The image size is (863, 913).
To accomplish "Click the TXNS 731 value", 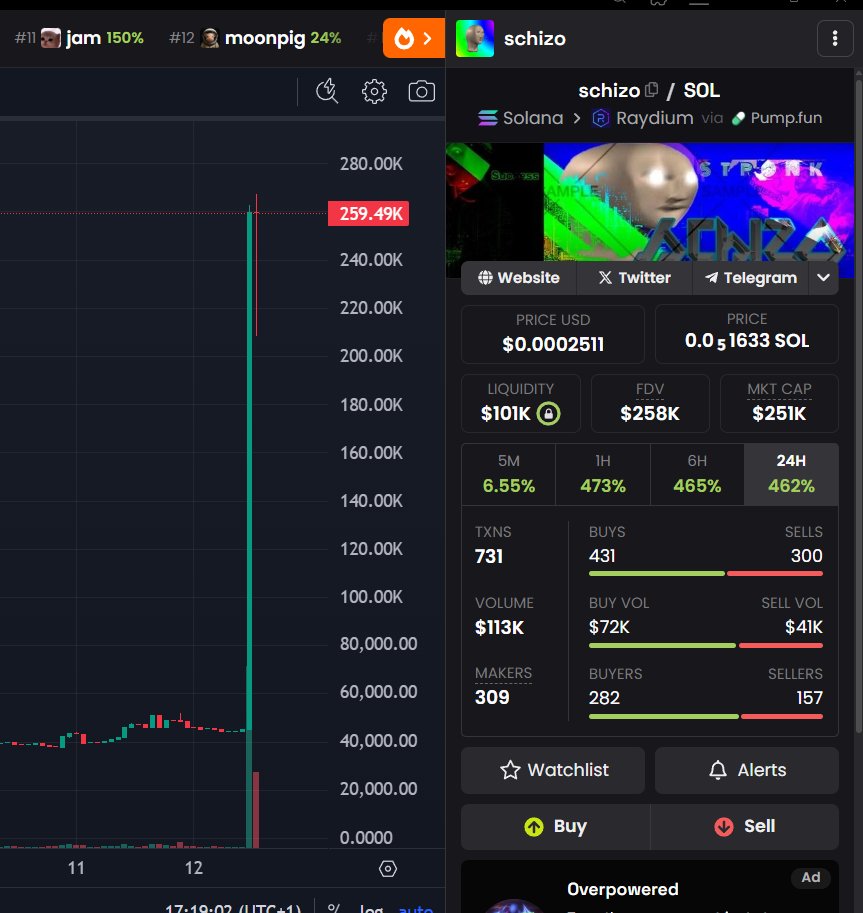I will [489, 556].
